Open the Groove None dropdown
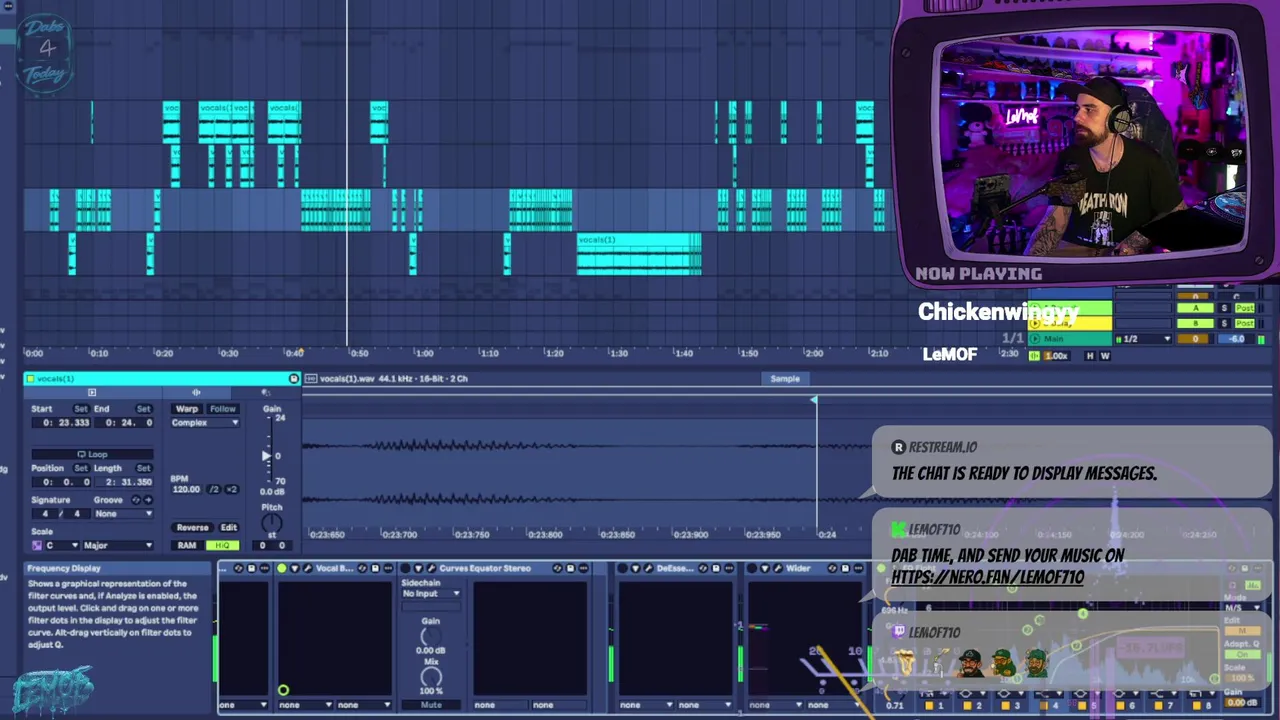The height and width of the screenshot is (720, 1280). 123,514
